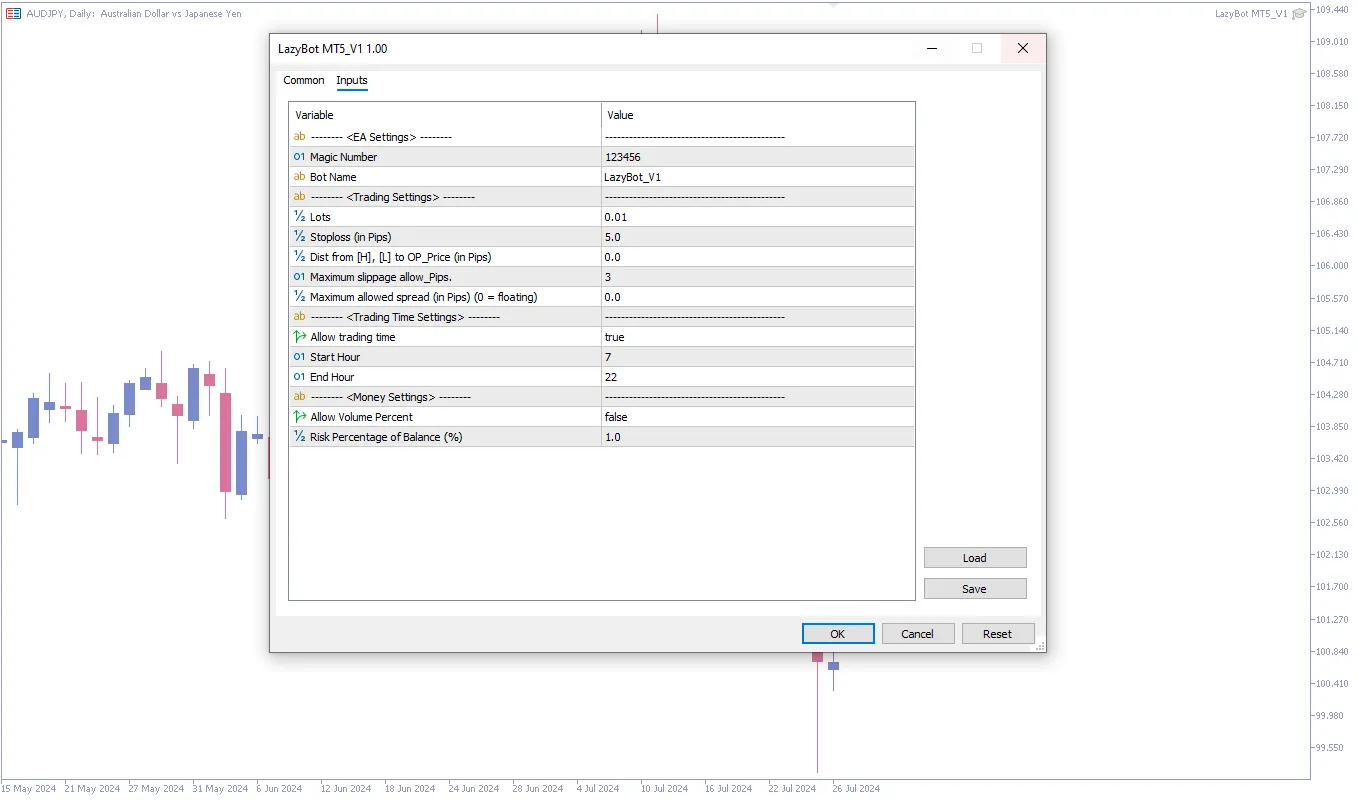1358x800 pixels.
Task: Click the 106.000 price on chart scale
Action: [1334, 266]
